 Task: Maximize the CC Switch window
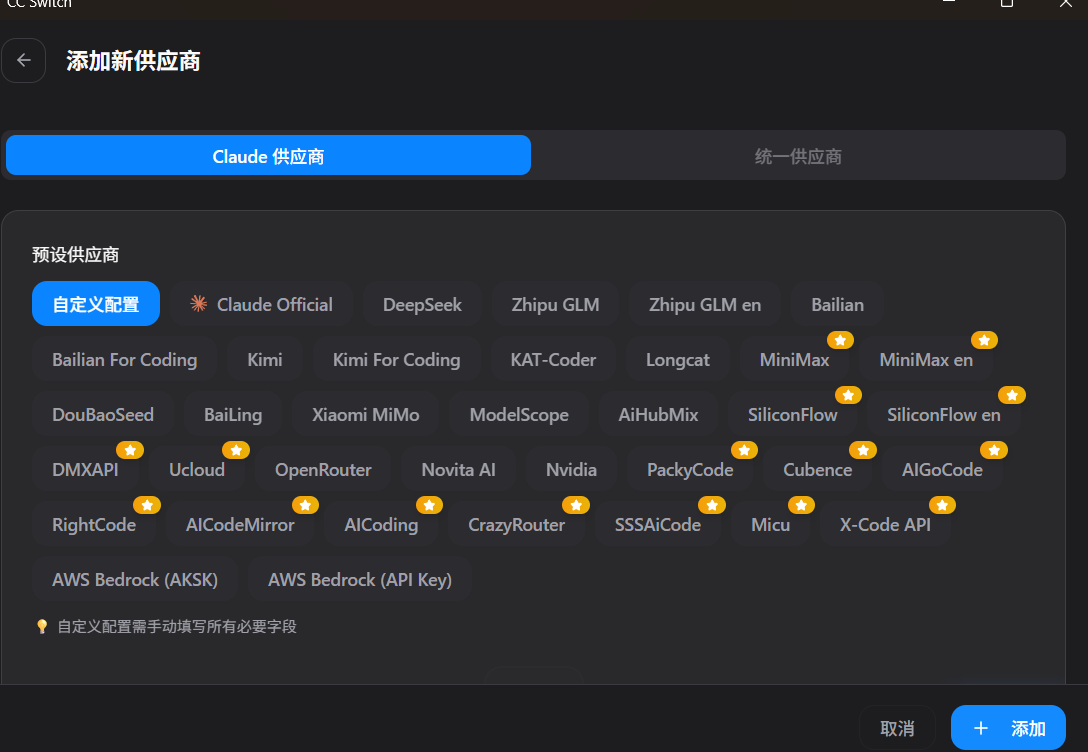(1007, 4)
